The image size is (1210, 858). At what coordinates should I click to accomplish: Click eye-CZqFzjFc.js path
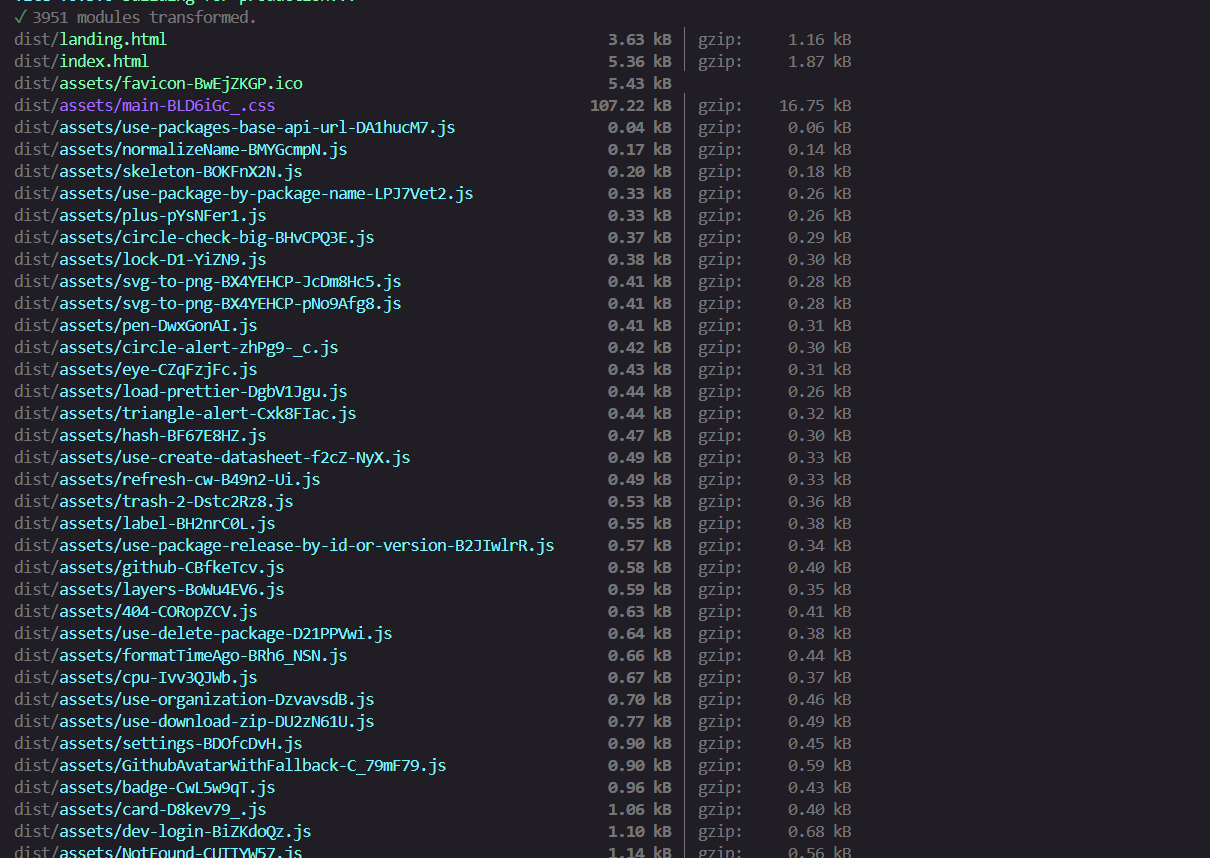click(135, 369)
